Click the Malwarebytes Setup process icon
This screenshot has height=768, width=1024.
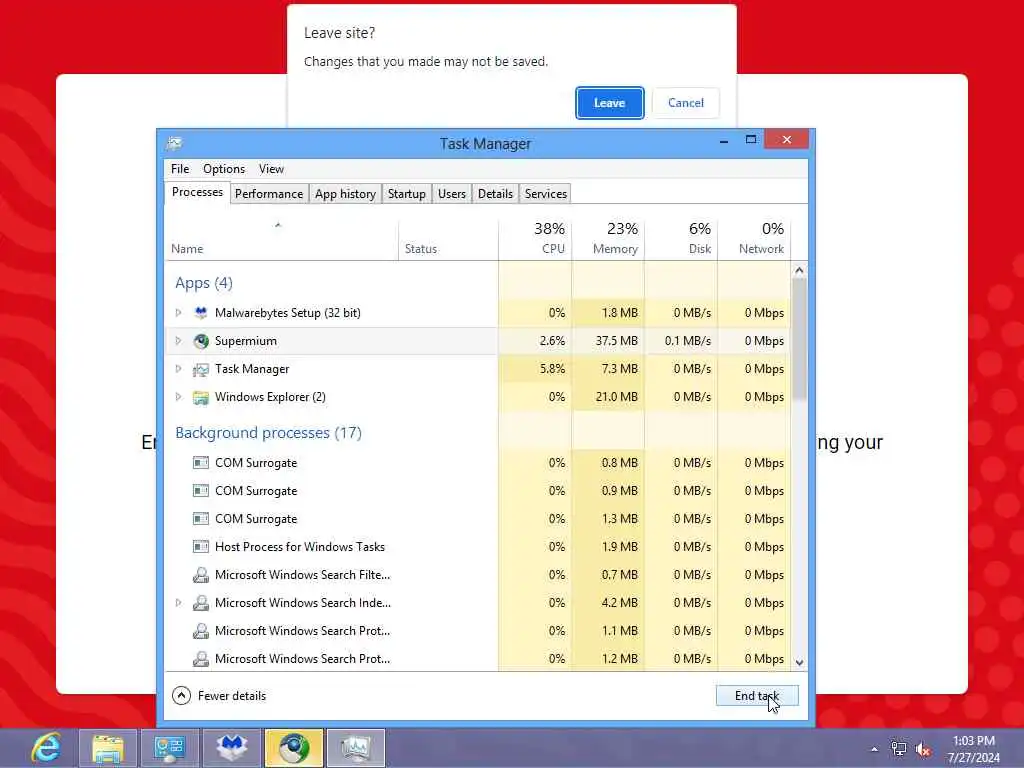coord(201,313)
